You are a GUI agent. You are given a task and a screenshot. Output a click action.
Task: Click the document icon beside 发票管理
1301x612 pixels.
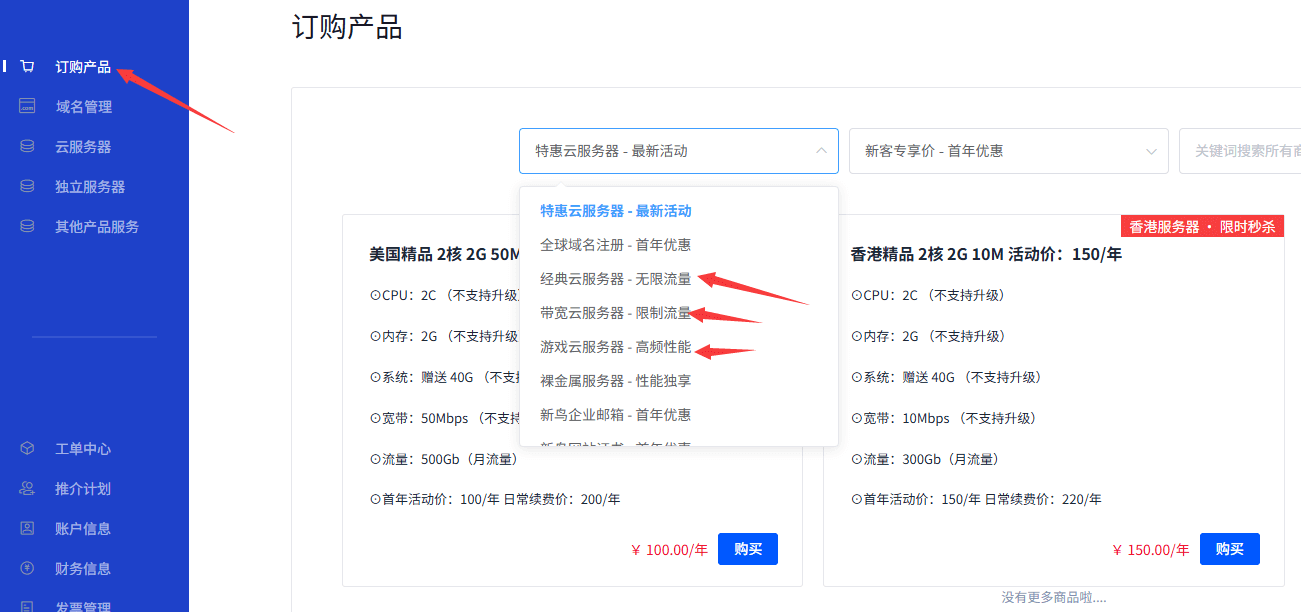(x=28, y=606)
